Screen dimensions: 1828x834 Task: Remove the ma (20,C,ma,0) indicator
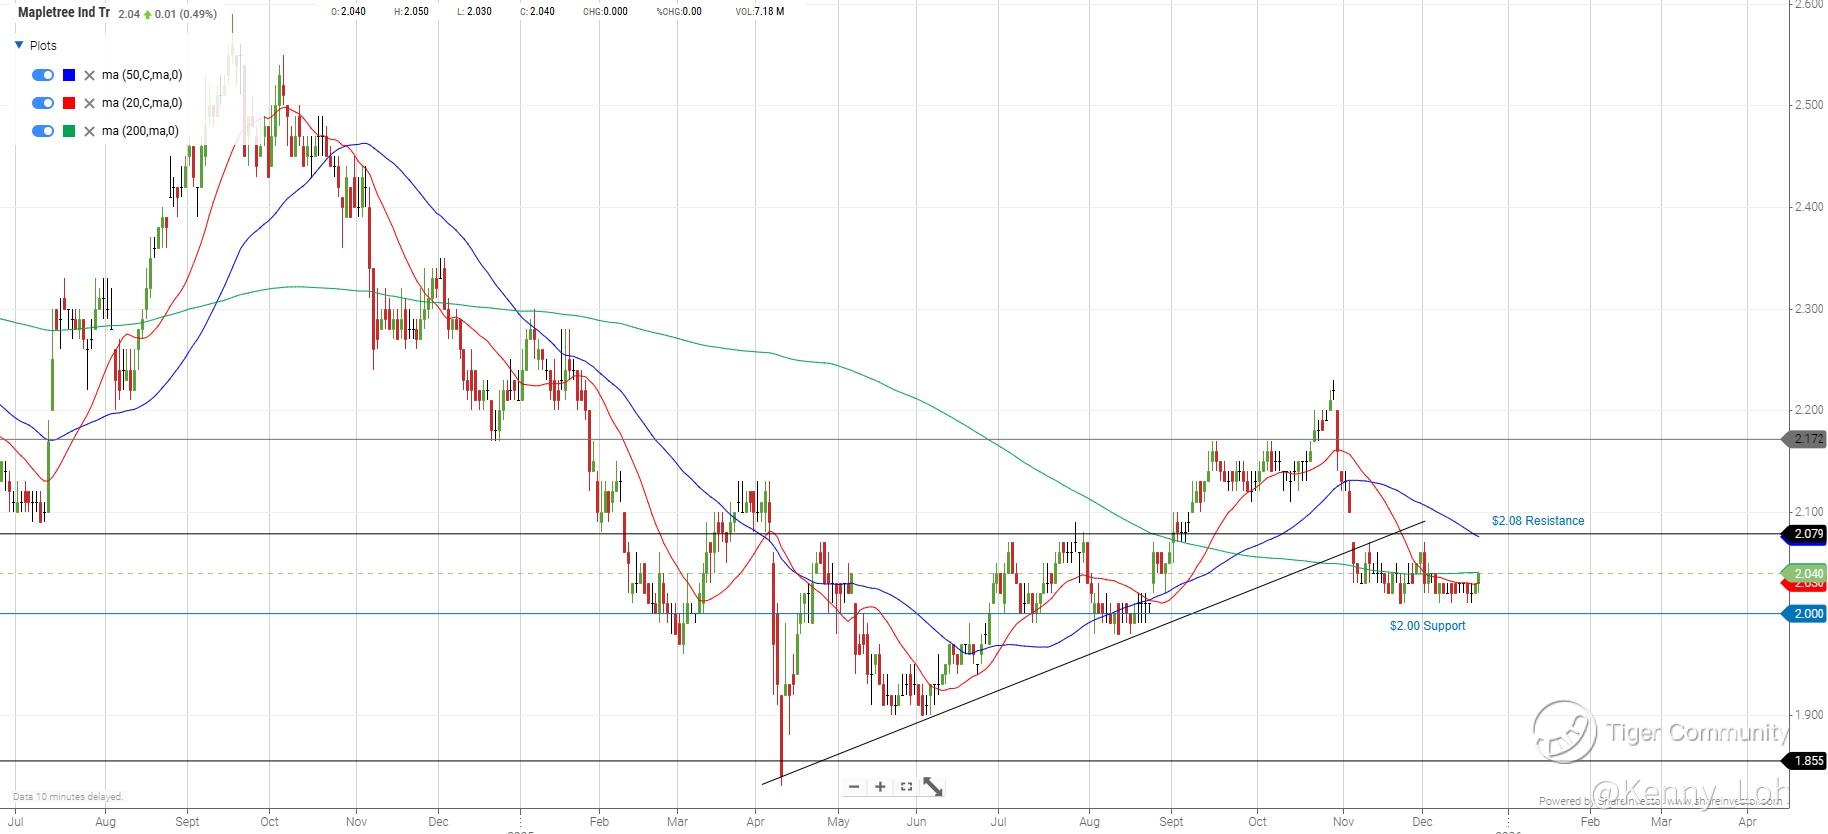pyautogui.click(x=90, y=103)
